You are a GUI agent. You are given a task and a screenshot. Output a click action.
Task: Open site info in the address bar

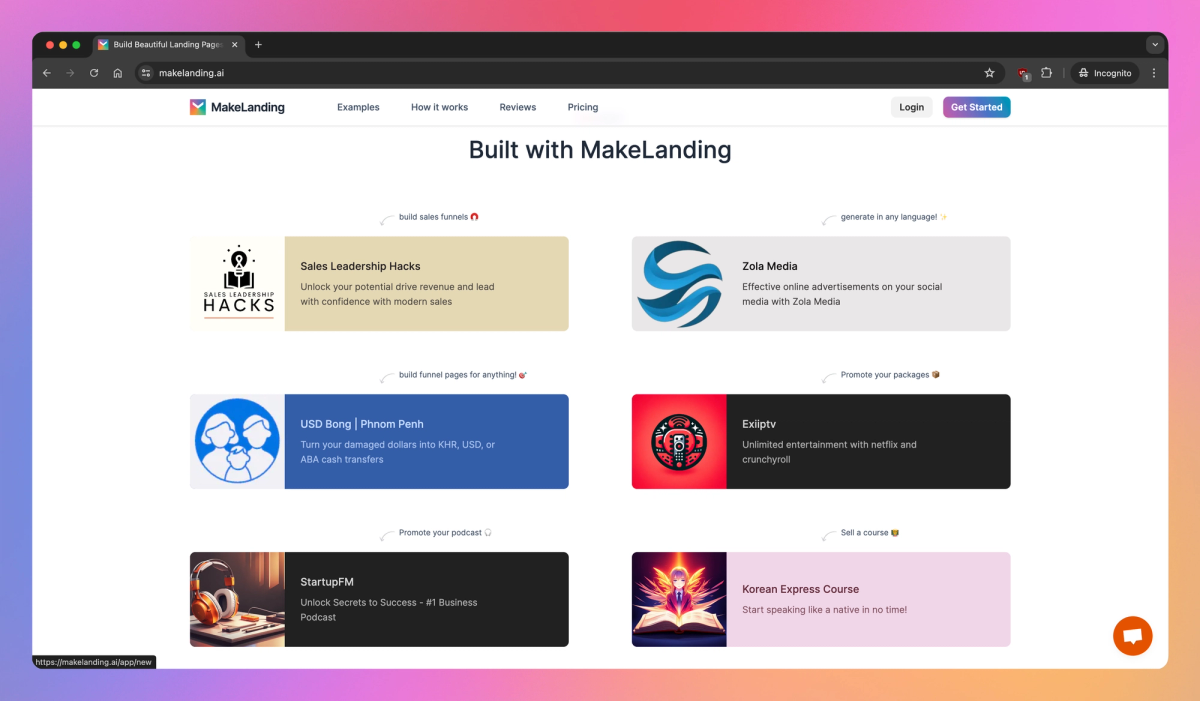coord(145,72)
